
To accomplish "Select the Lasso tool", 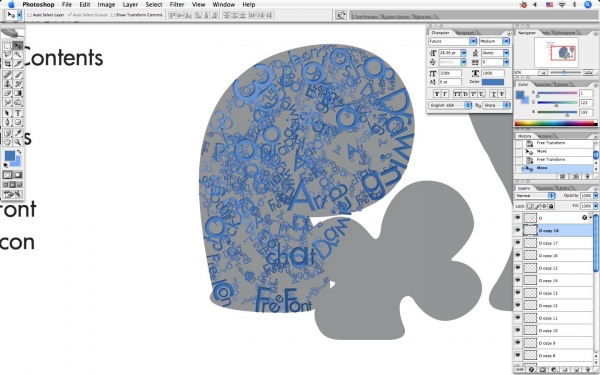I will pyautogui.click(x=7, y=55).
